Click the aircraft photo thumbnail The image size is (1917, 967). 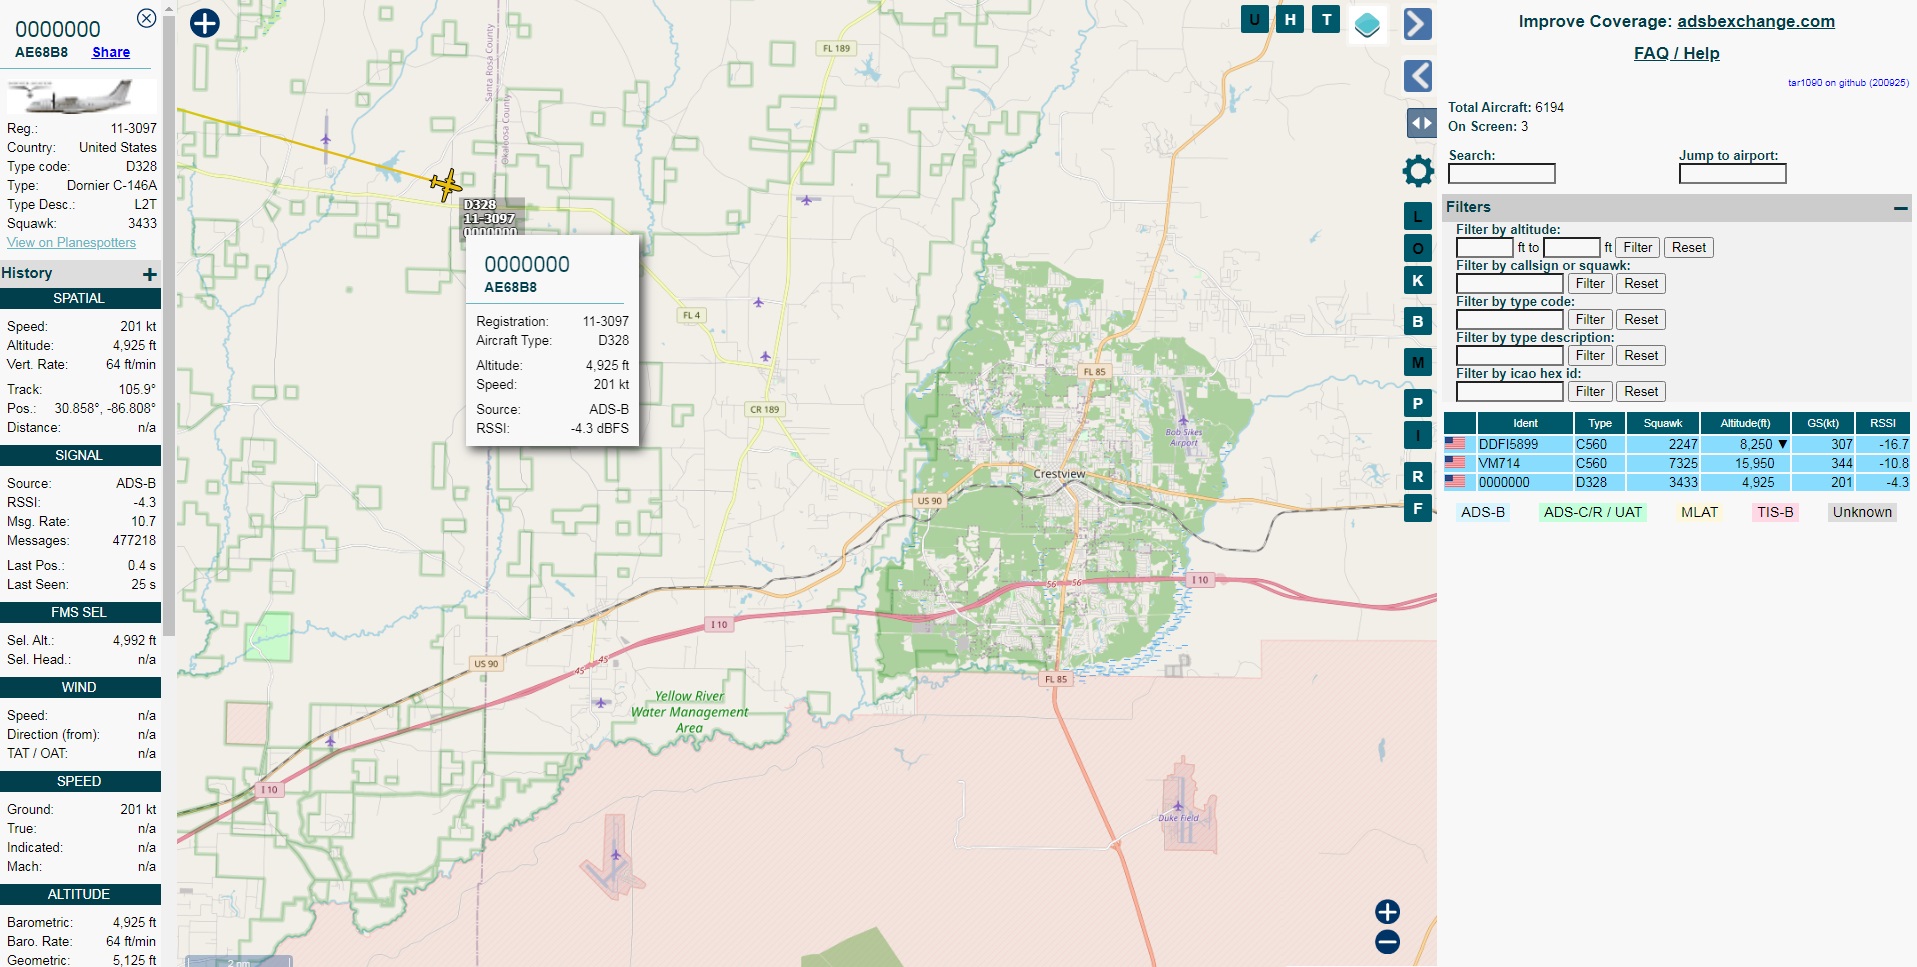tap(81, 96)
